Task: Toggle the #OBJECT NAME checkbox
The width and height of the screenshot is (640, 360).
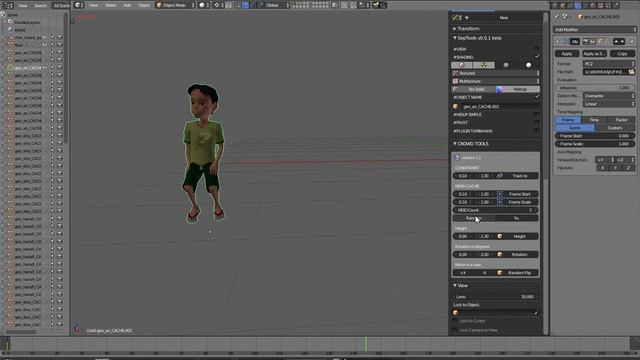Action: coord(537,97)
